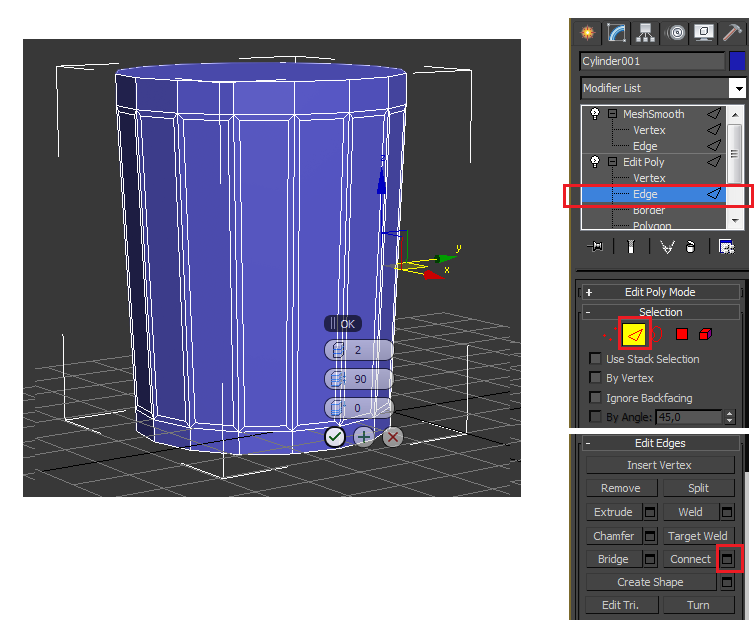Enable Use Stack Selection checkbox

[x=596, y=359]
